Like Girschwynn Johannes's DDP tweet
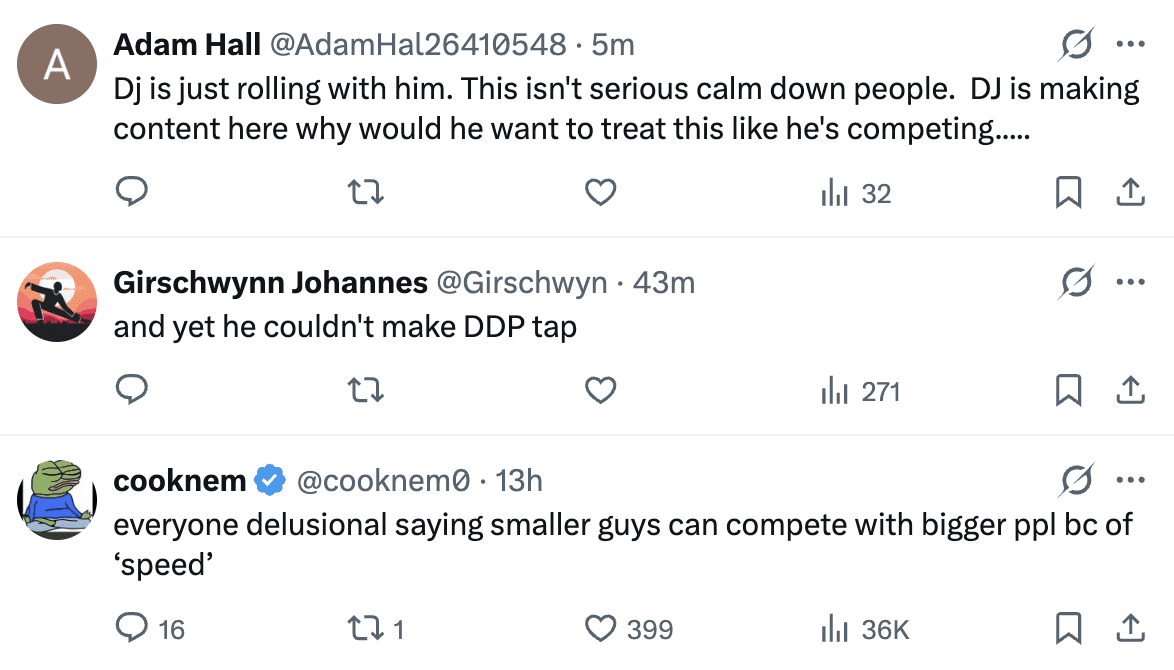1174x670 pixels. (x=600, y=390)
